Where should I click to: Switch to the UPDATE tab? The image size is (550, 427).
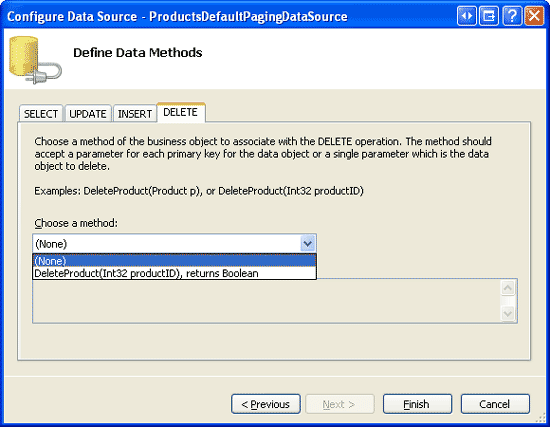(x=88, y=114)
